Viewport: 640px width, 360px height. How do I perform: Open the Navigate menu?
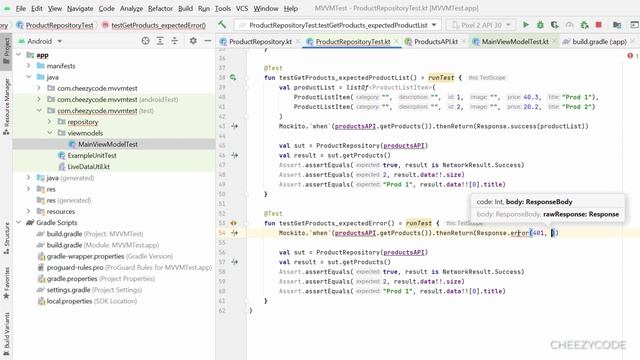(x=80, y=8)
